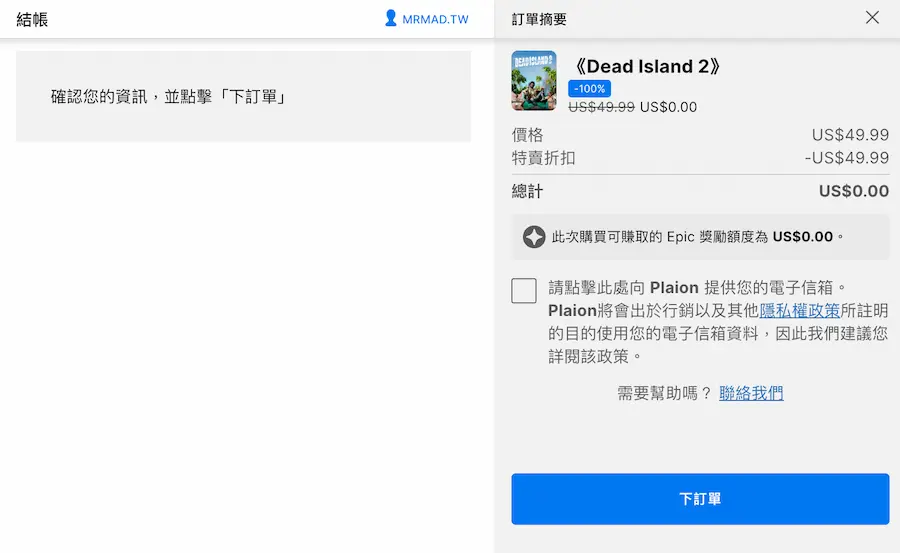
Task: Open the 隱私權政策 privacy policy link
Action: coord(799,310)
